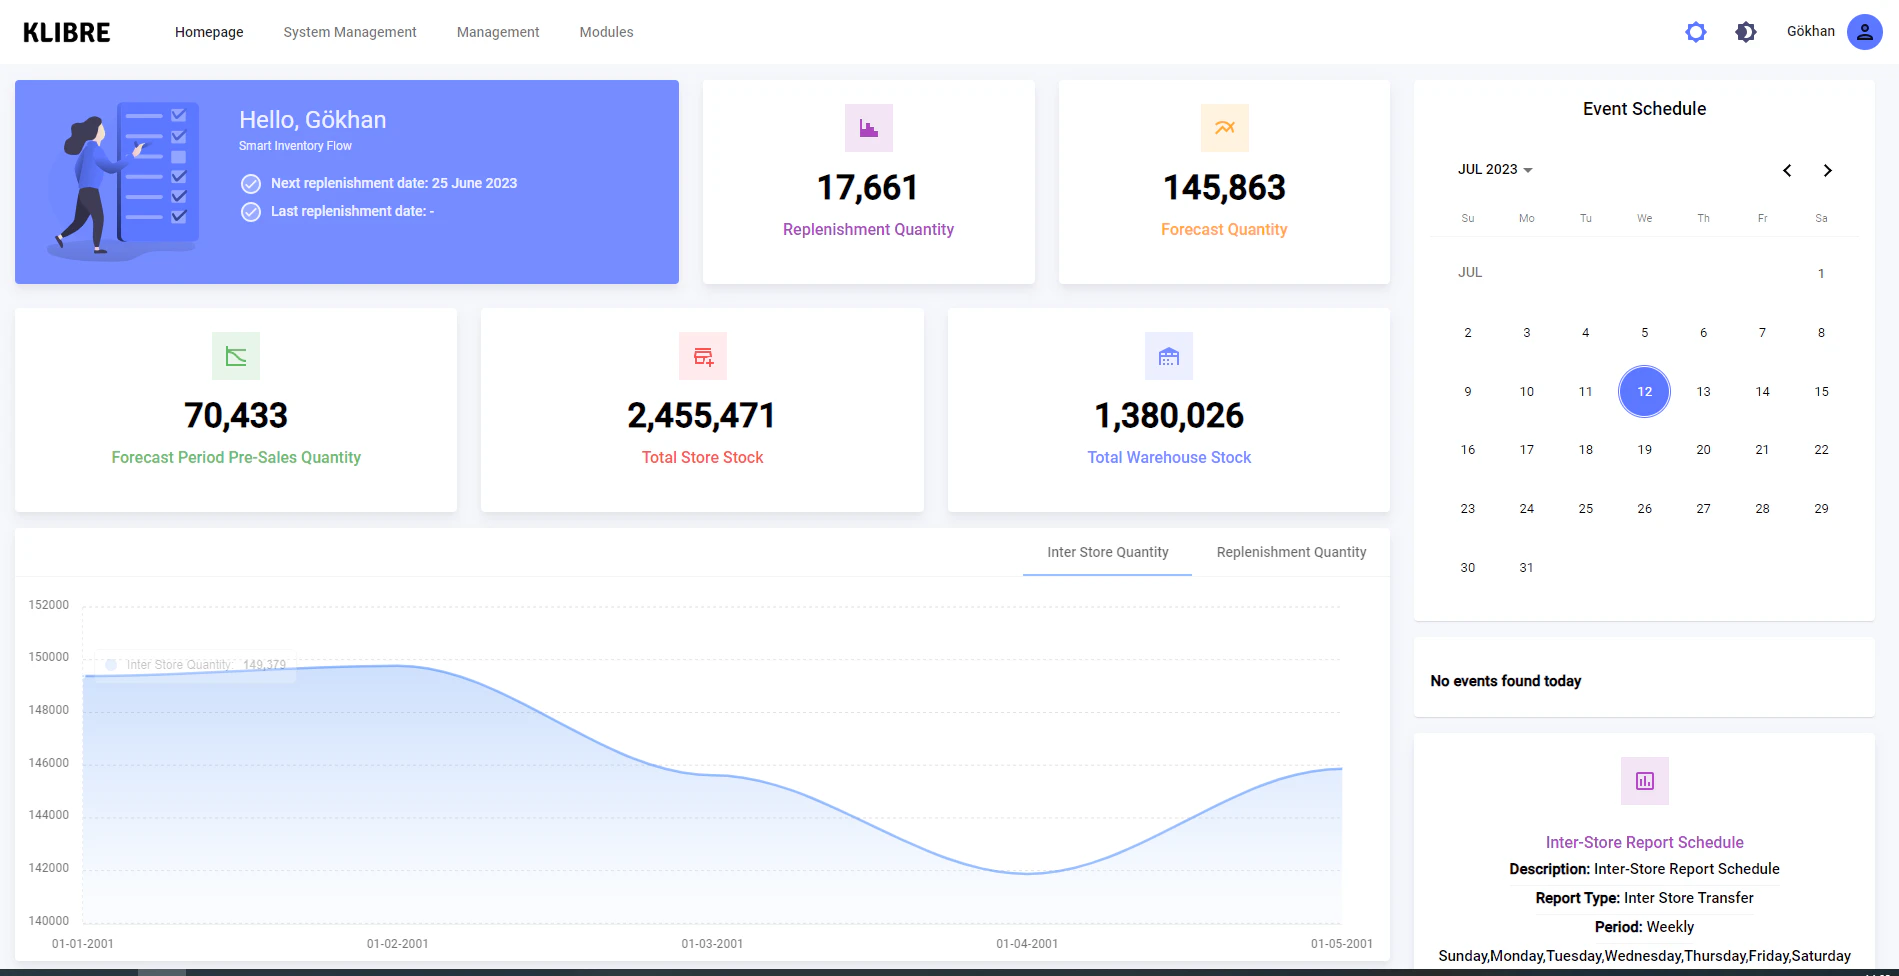Click the Forecast Quantity trend icon

tap(1223, 127)
